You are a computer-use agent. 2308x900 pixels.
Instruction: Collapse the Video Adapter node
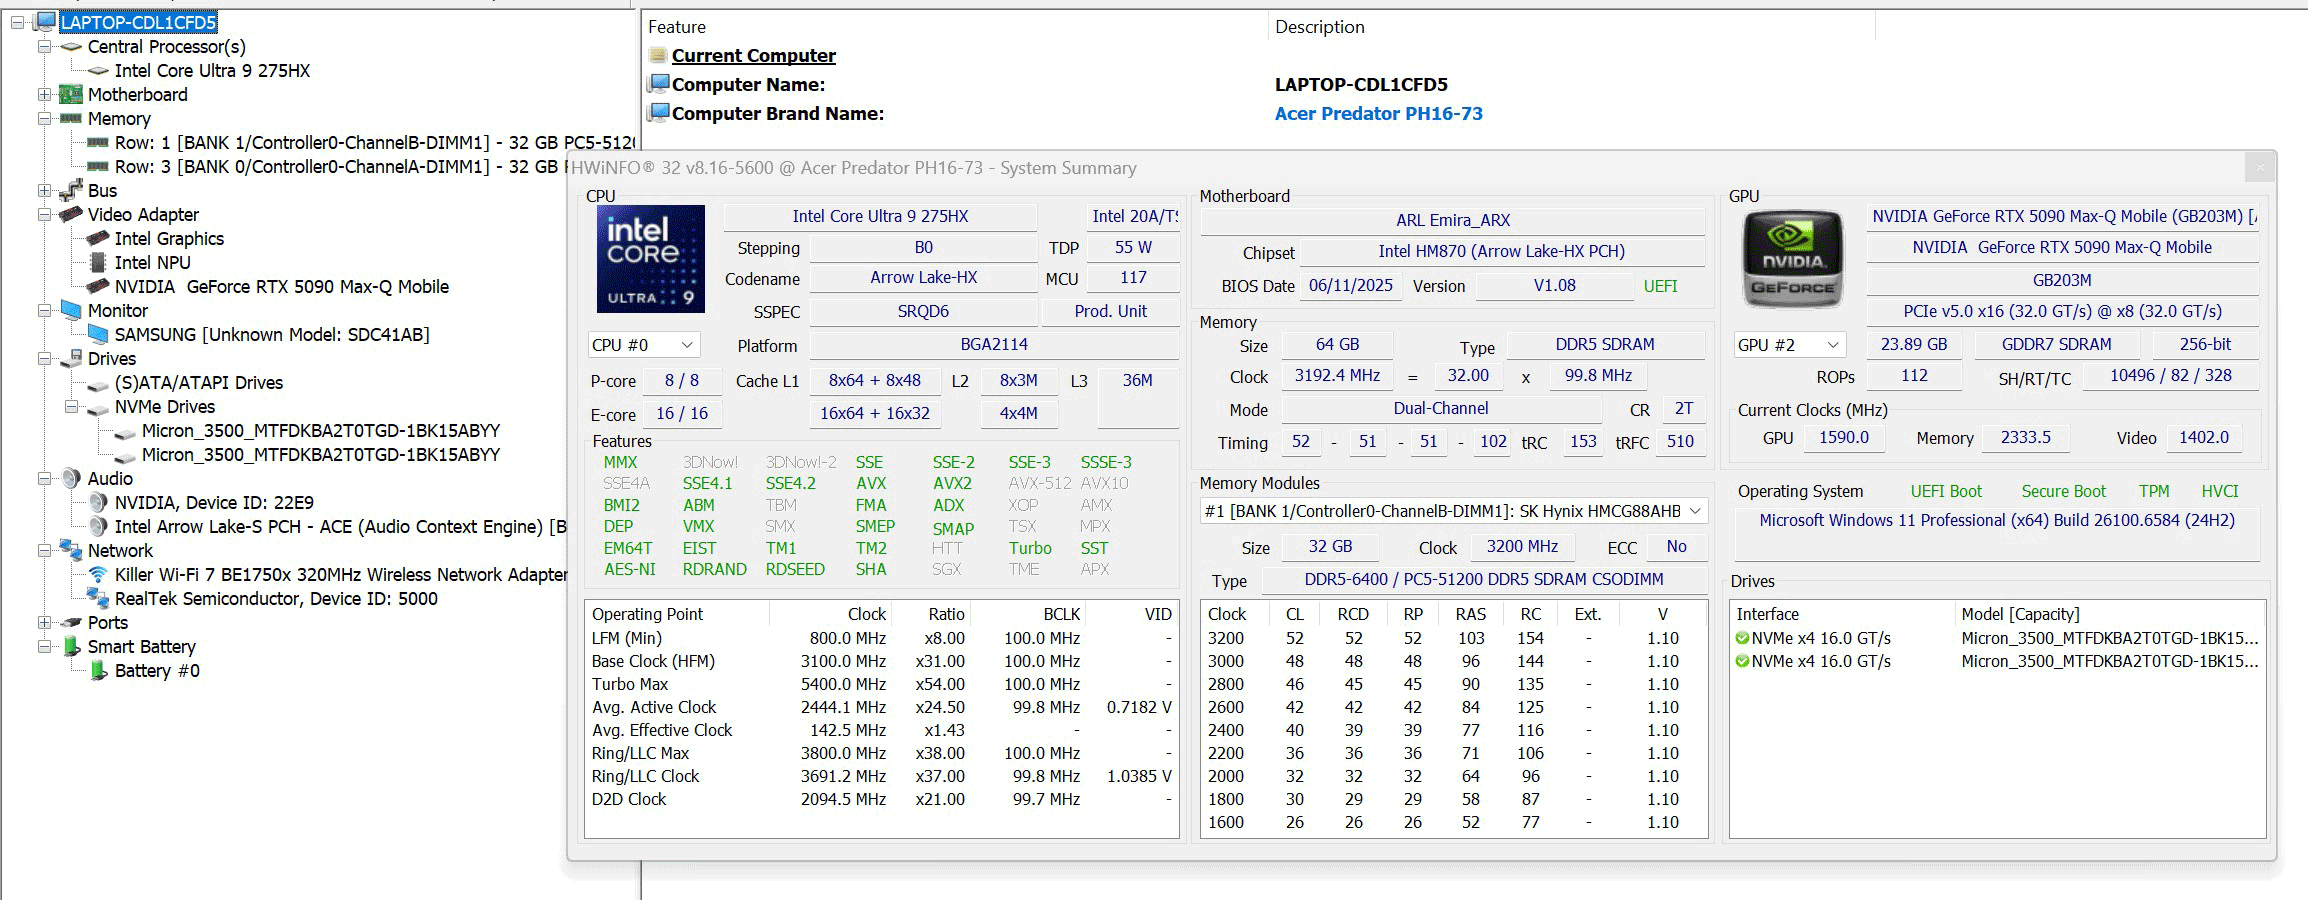(x=44, y=214)
